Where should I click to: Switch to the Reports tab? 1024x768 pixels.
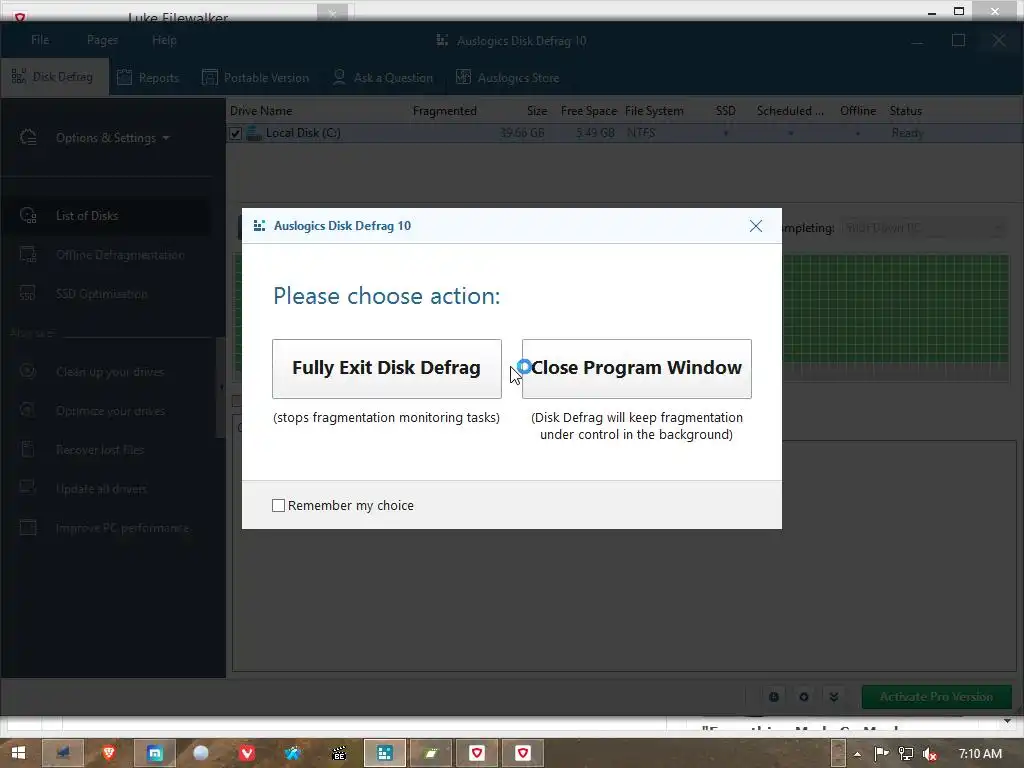tap(148, 78)
